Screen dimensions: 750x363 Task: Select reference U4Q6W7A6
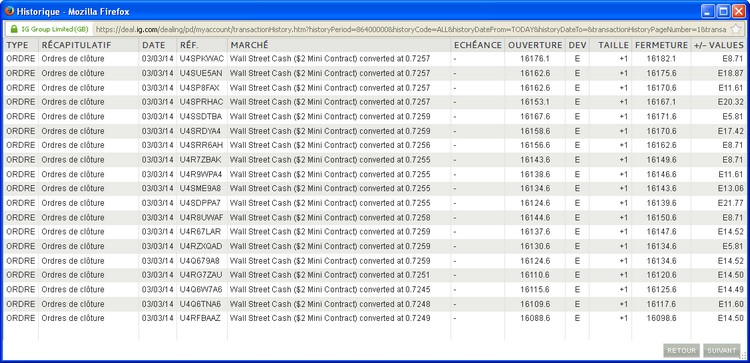pos(201,289)
